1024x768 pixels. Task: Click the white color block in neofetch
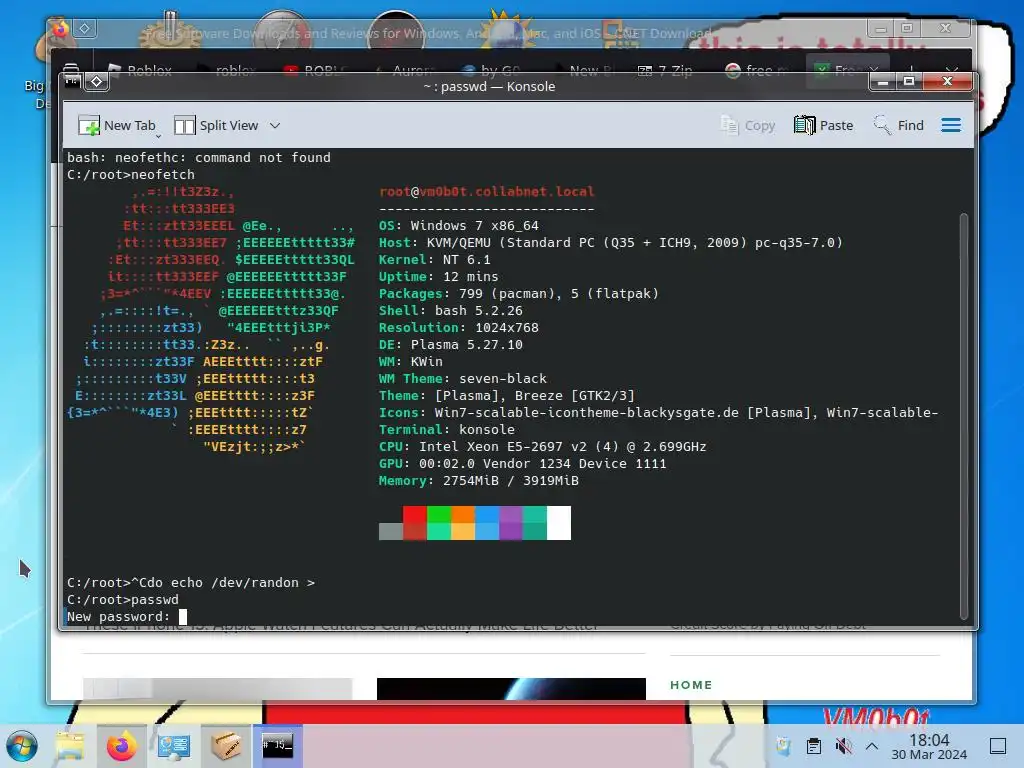[x=558, y=522]
